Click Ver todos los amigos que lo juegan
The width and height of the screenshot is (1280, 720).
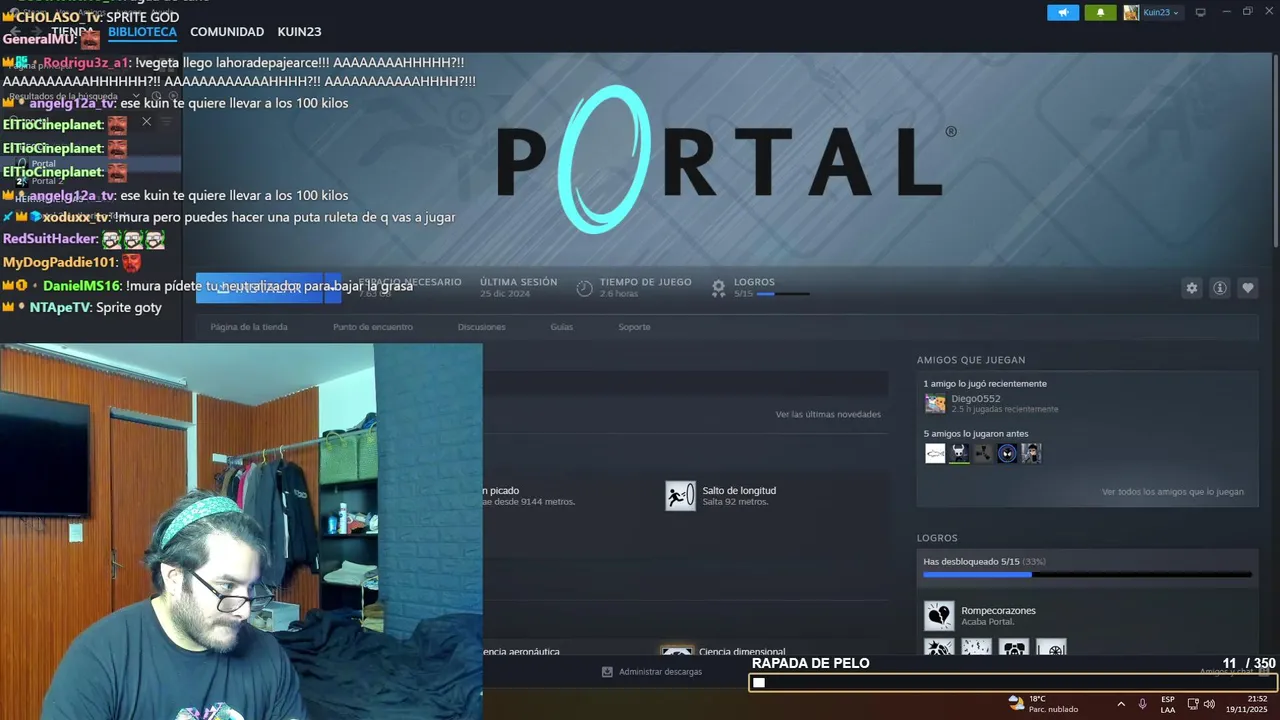(x=1173, y=492)
